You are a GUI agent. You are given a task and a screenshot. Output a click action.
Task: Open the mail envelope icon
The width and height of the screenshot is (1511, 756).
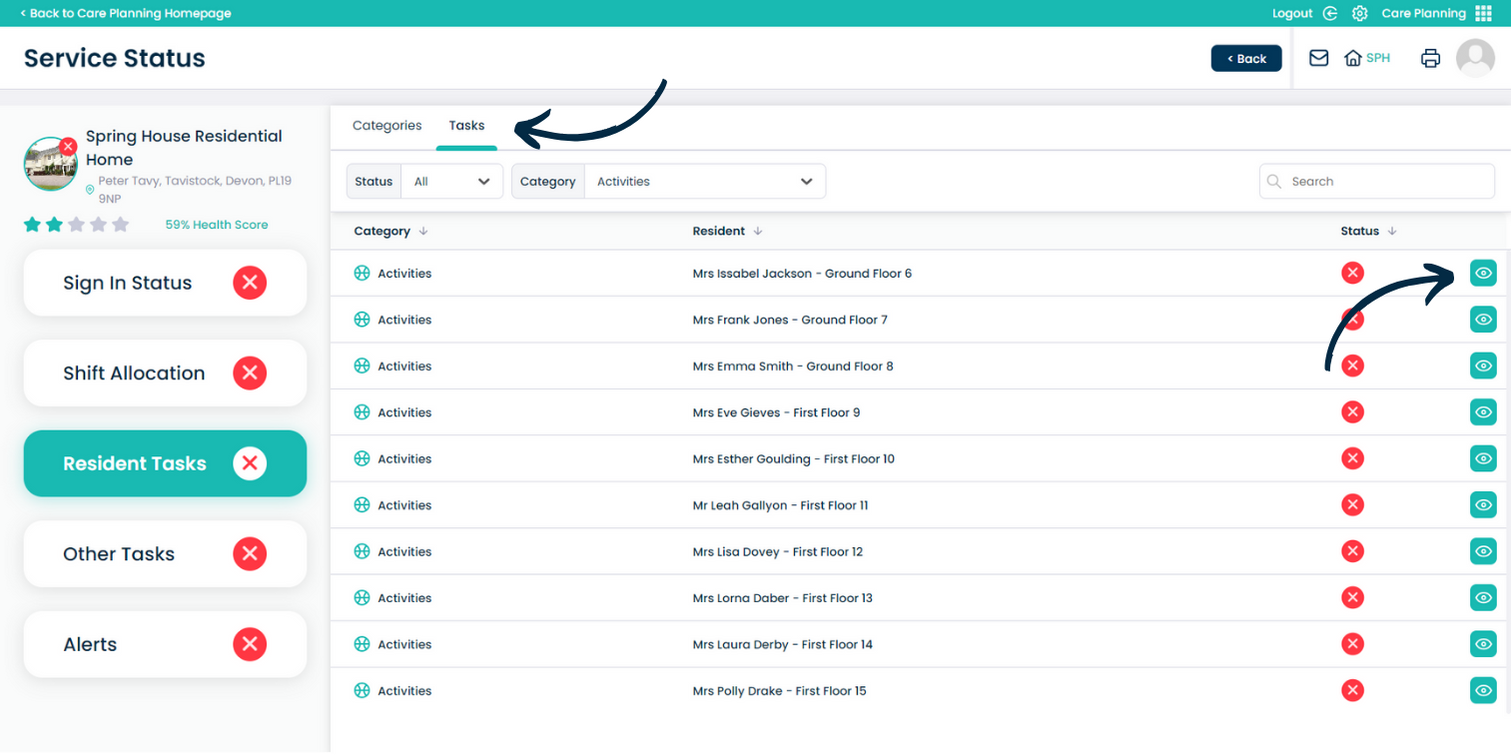click(1318, 58)
